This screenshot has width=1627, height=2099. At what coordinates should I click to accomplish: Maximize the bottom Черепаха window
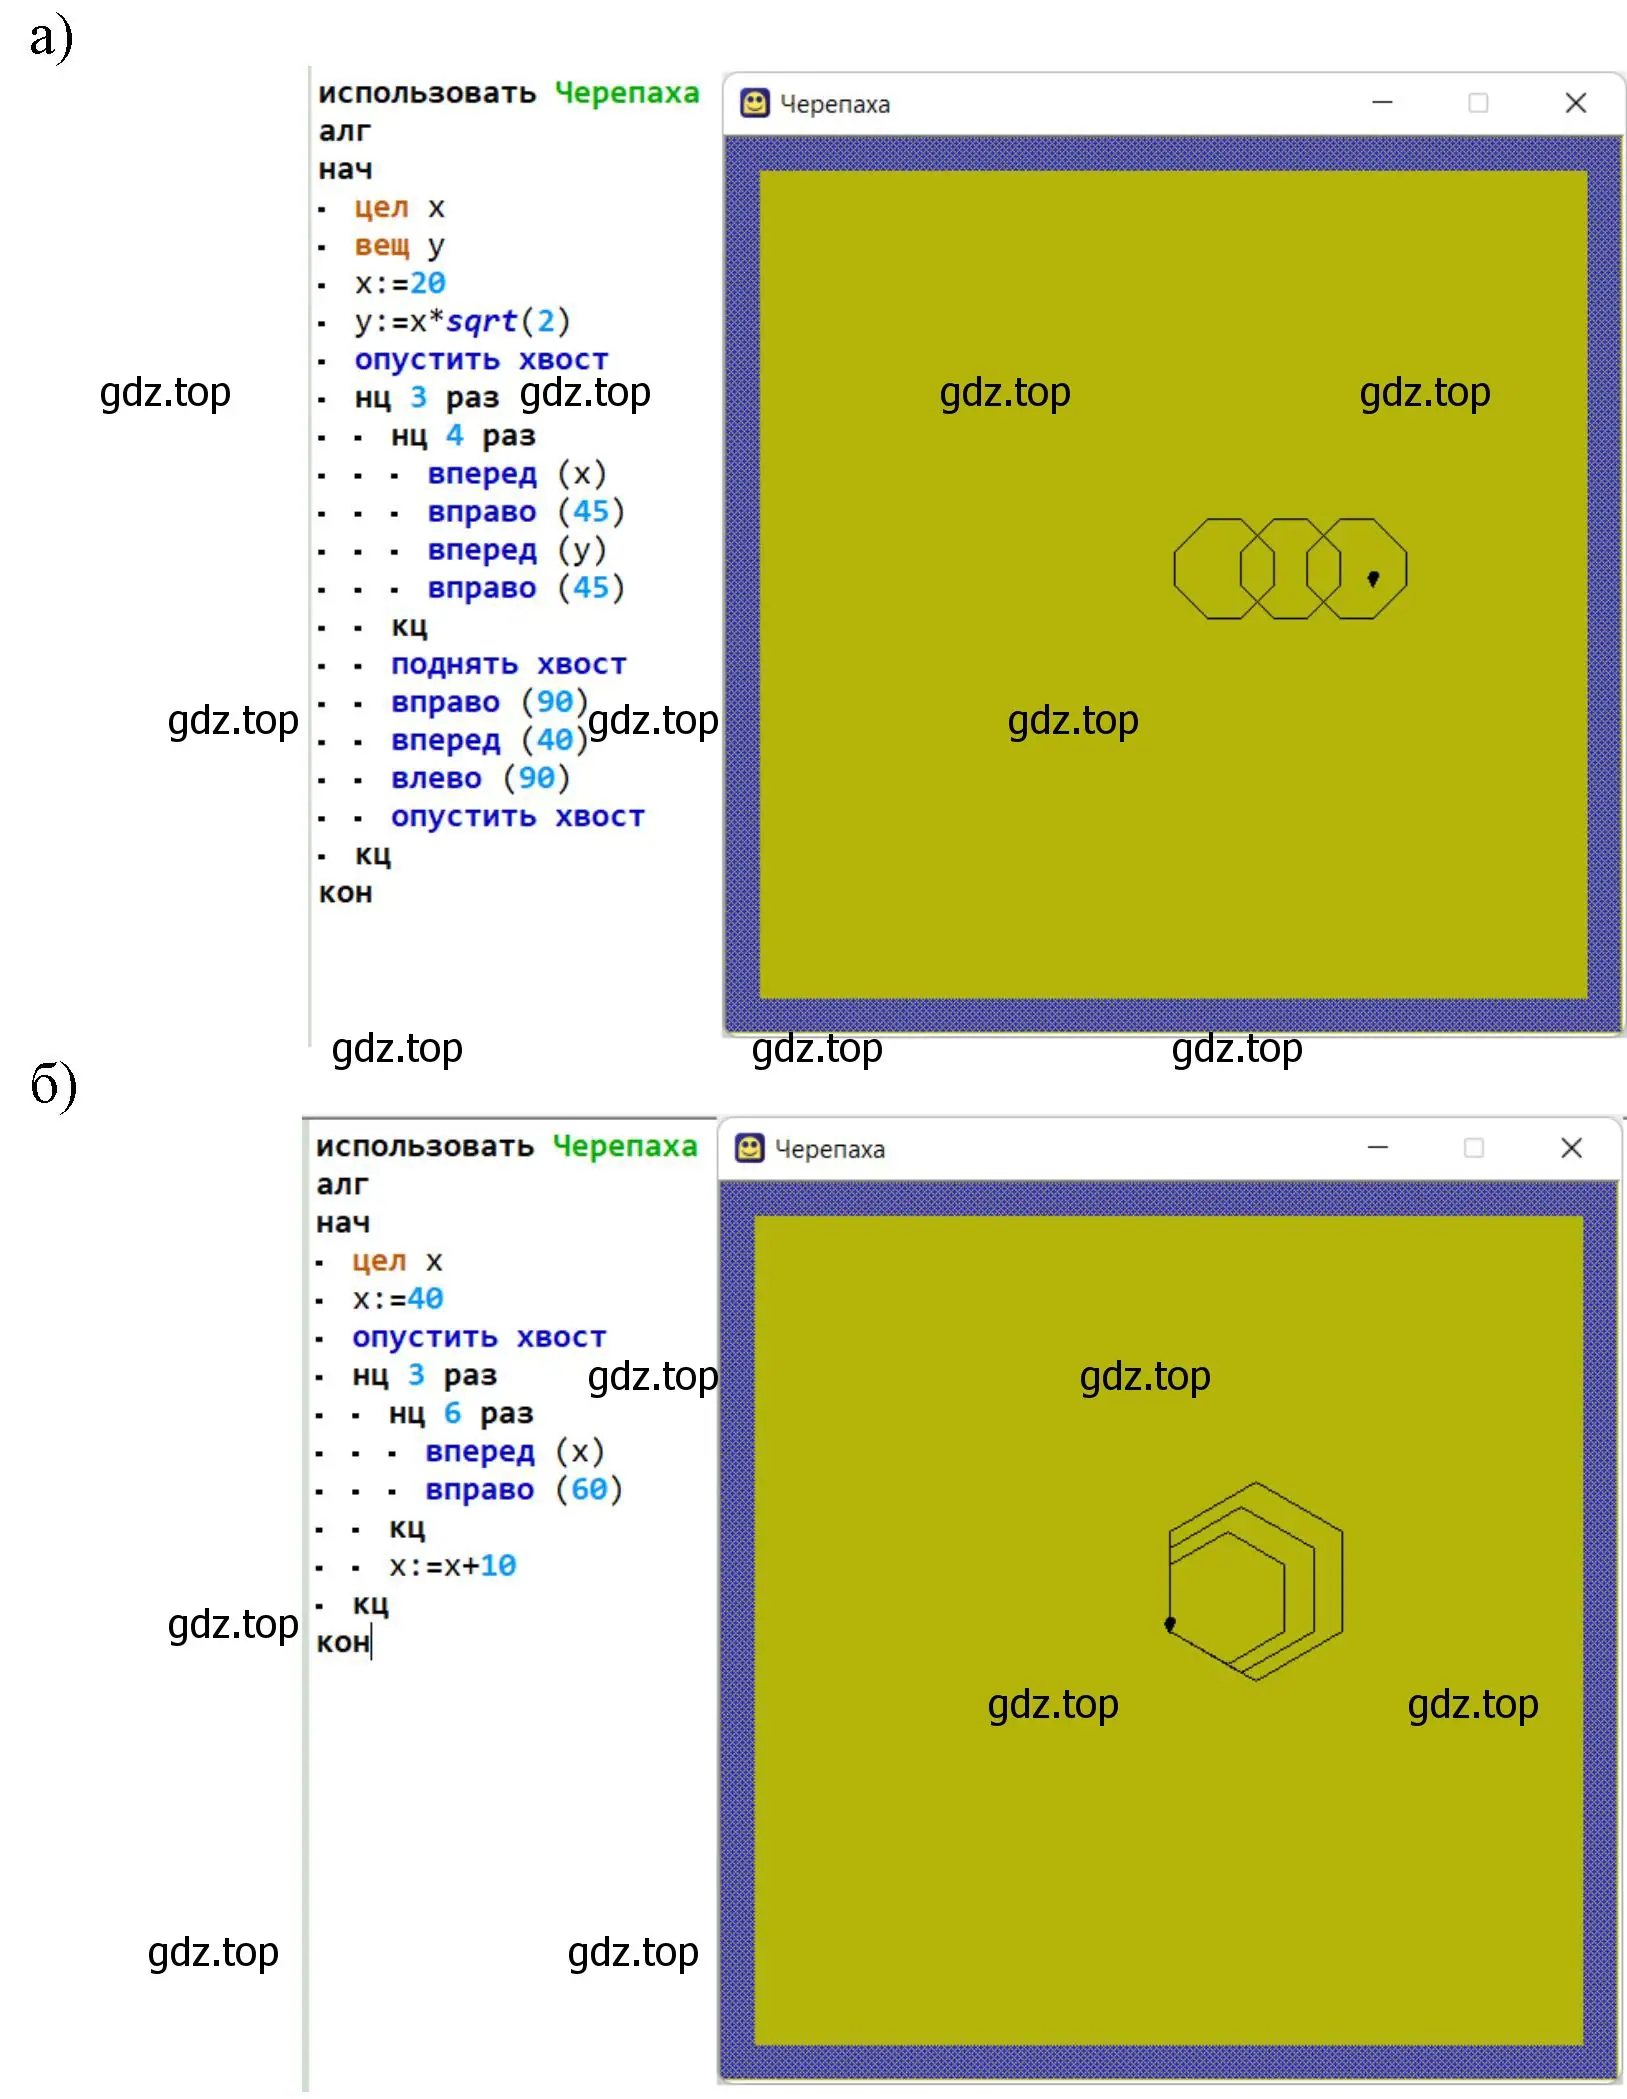point(1474,1148)
